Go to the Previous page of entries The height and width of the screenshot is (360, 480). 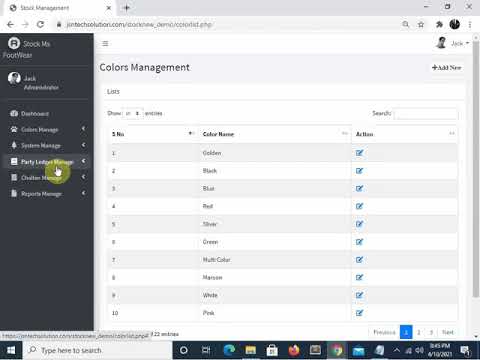pyautogui.click(x=384, y=332)
